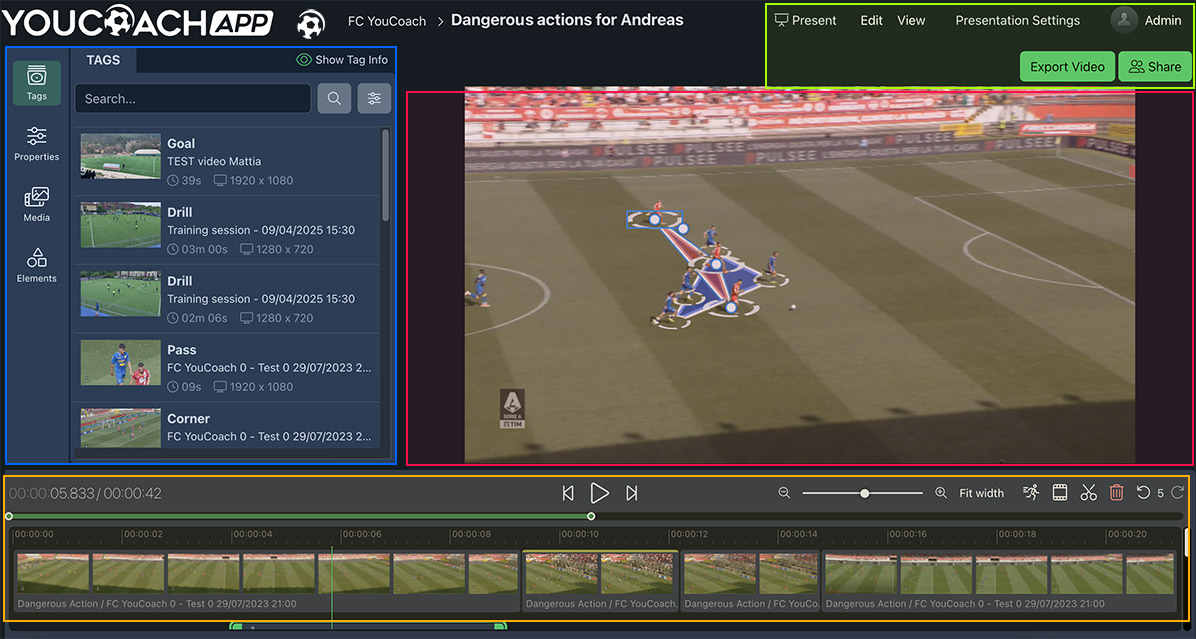Select the highlighted Dangerous Action clip at 00:00:10
The height and width of the screenshot is (639, 1196).
(600, 581)
